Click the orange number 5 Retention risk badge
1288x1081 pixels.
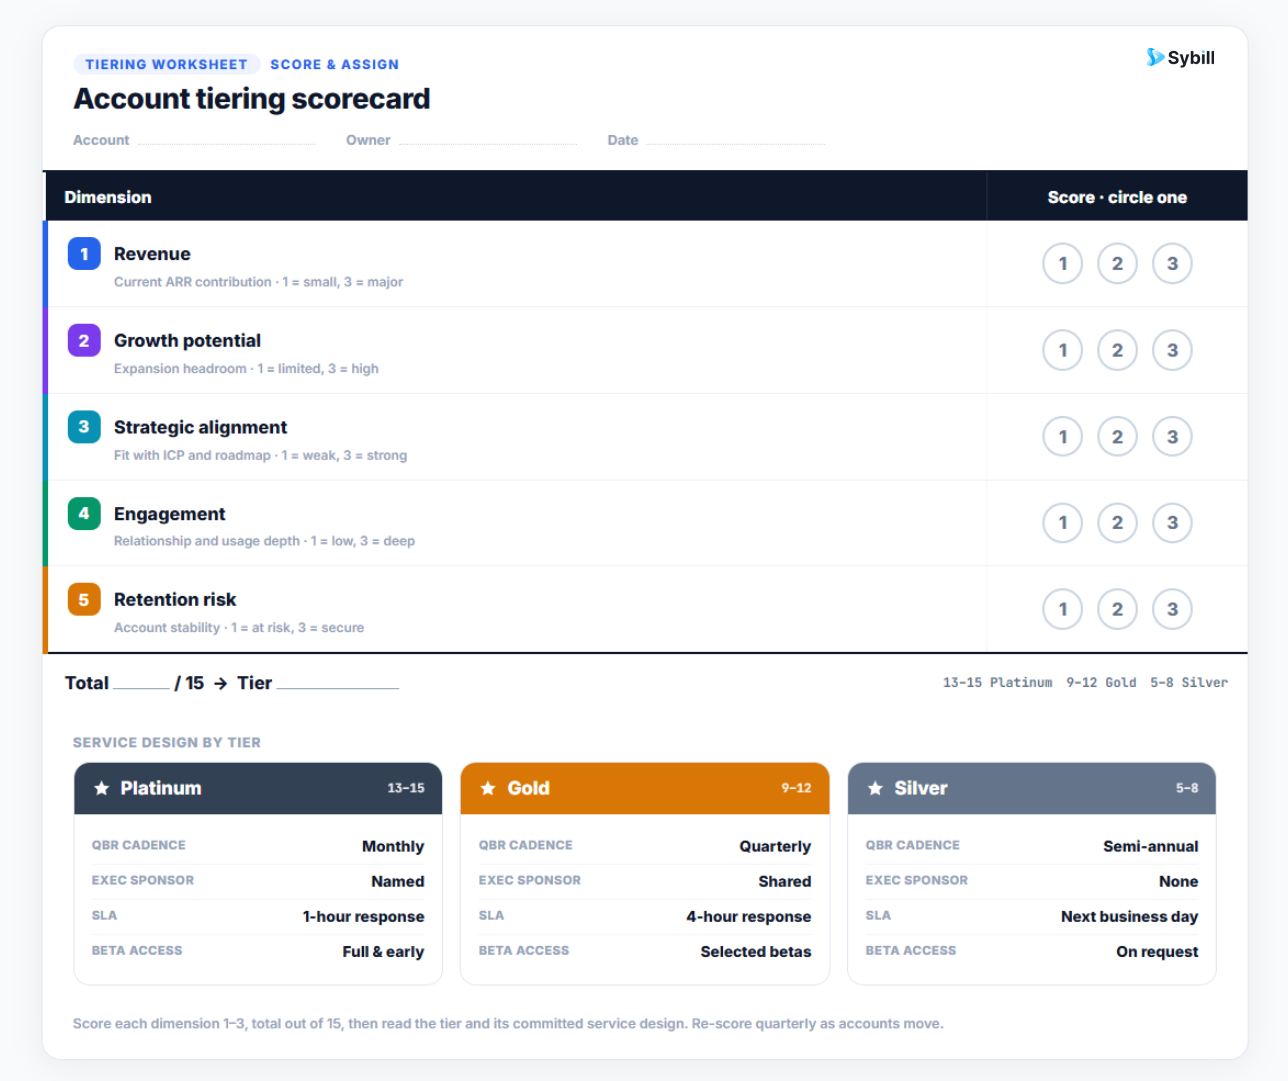(84, 600)
